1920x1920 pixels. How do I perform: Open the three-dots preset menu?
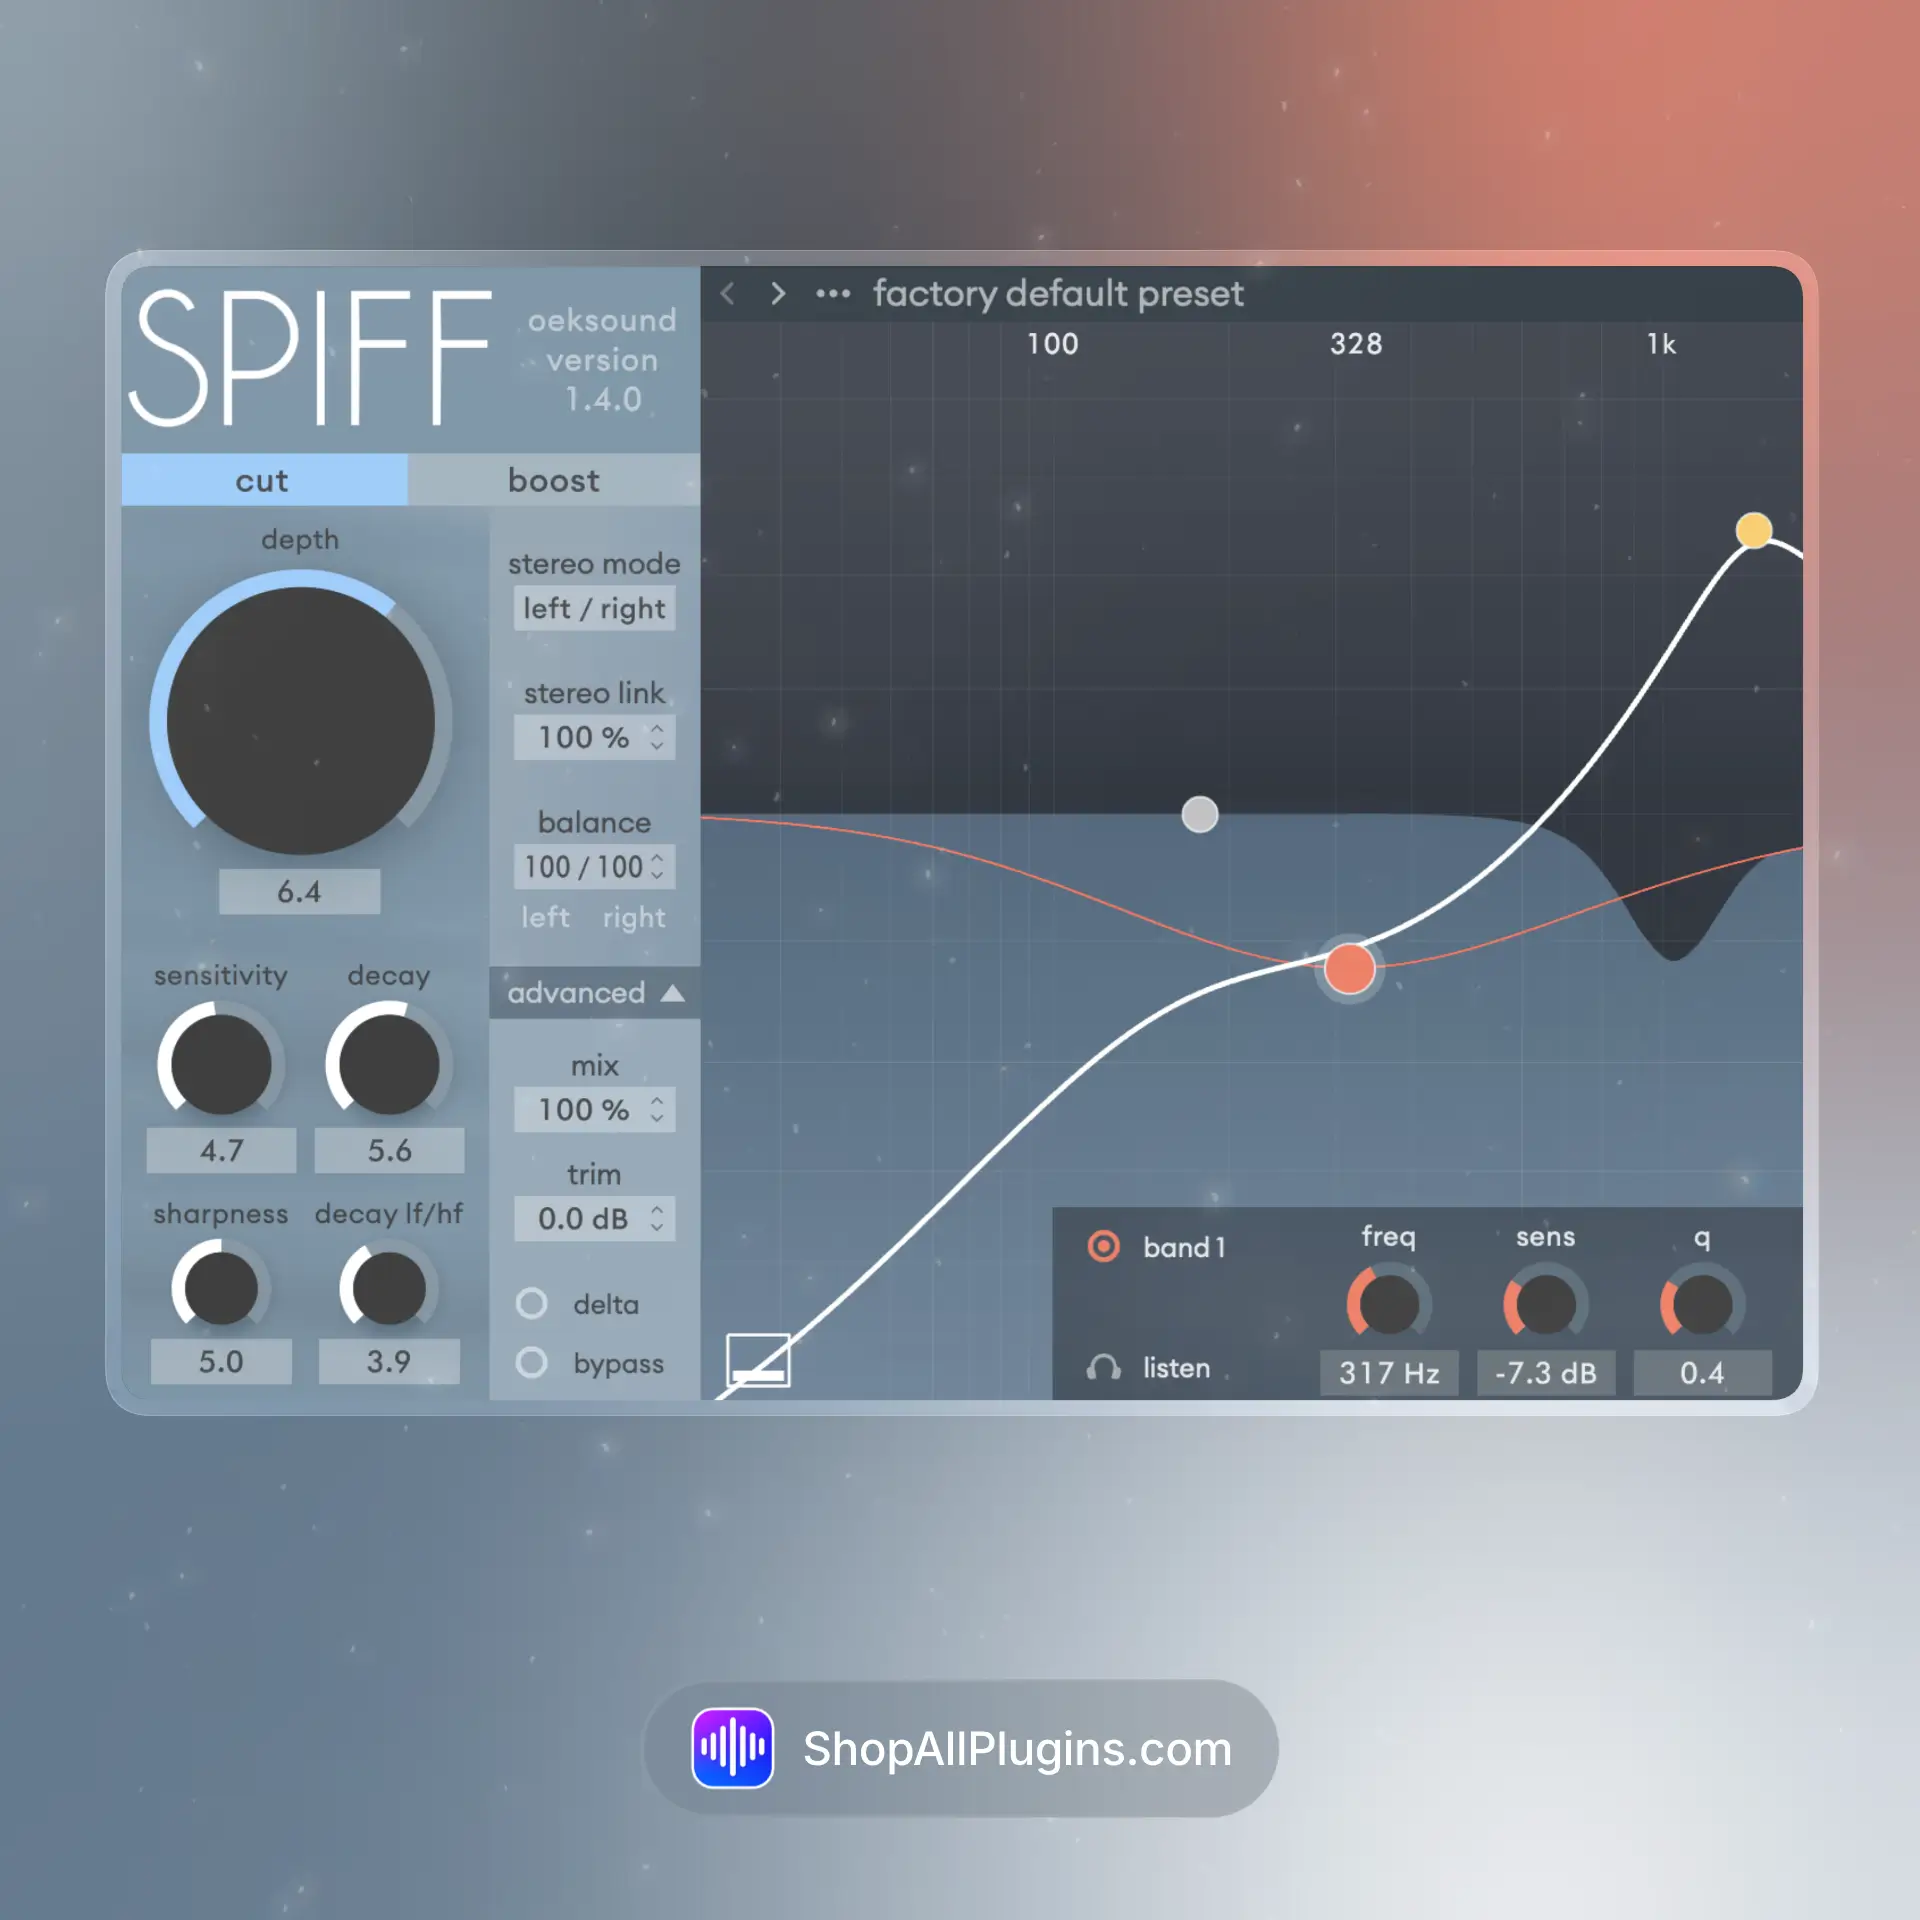pyautogui.click(x=832, y=293)
